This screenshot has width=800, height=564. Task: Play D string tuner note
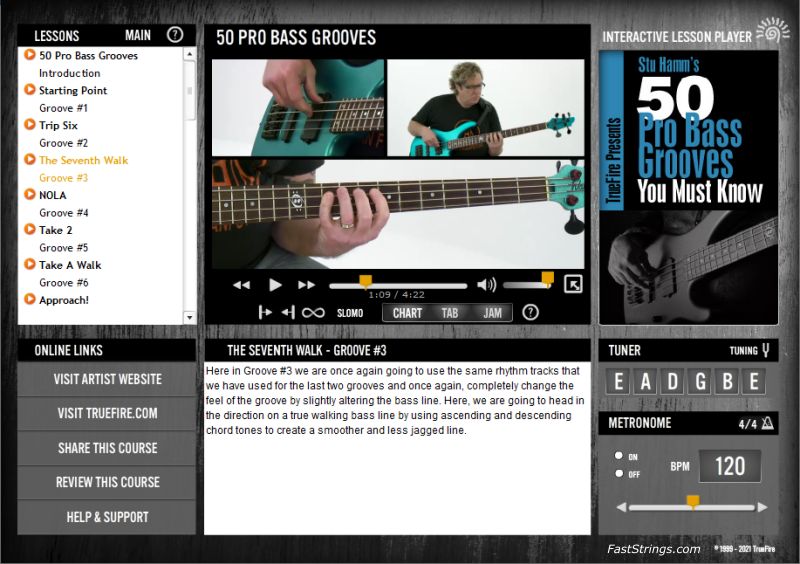[x=672, y=381]
